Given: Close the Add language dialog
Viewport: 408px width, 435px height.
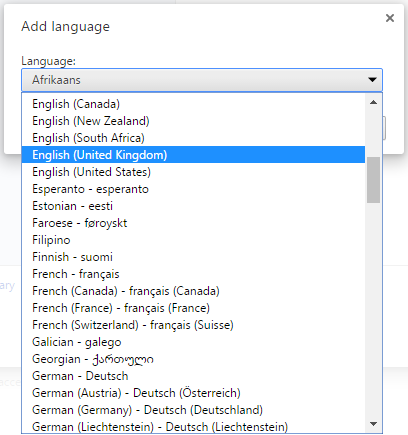Looking at the screenshot, I should [x=390, y=18].
